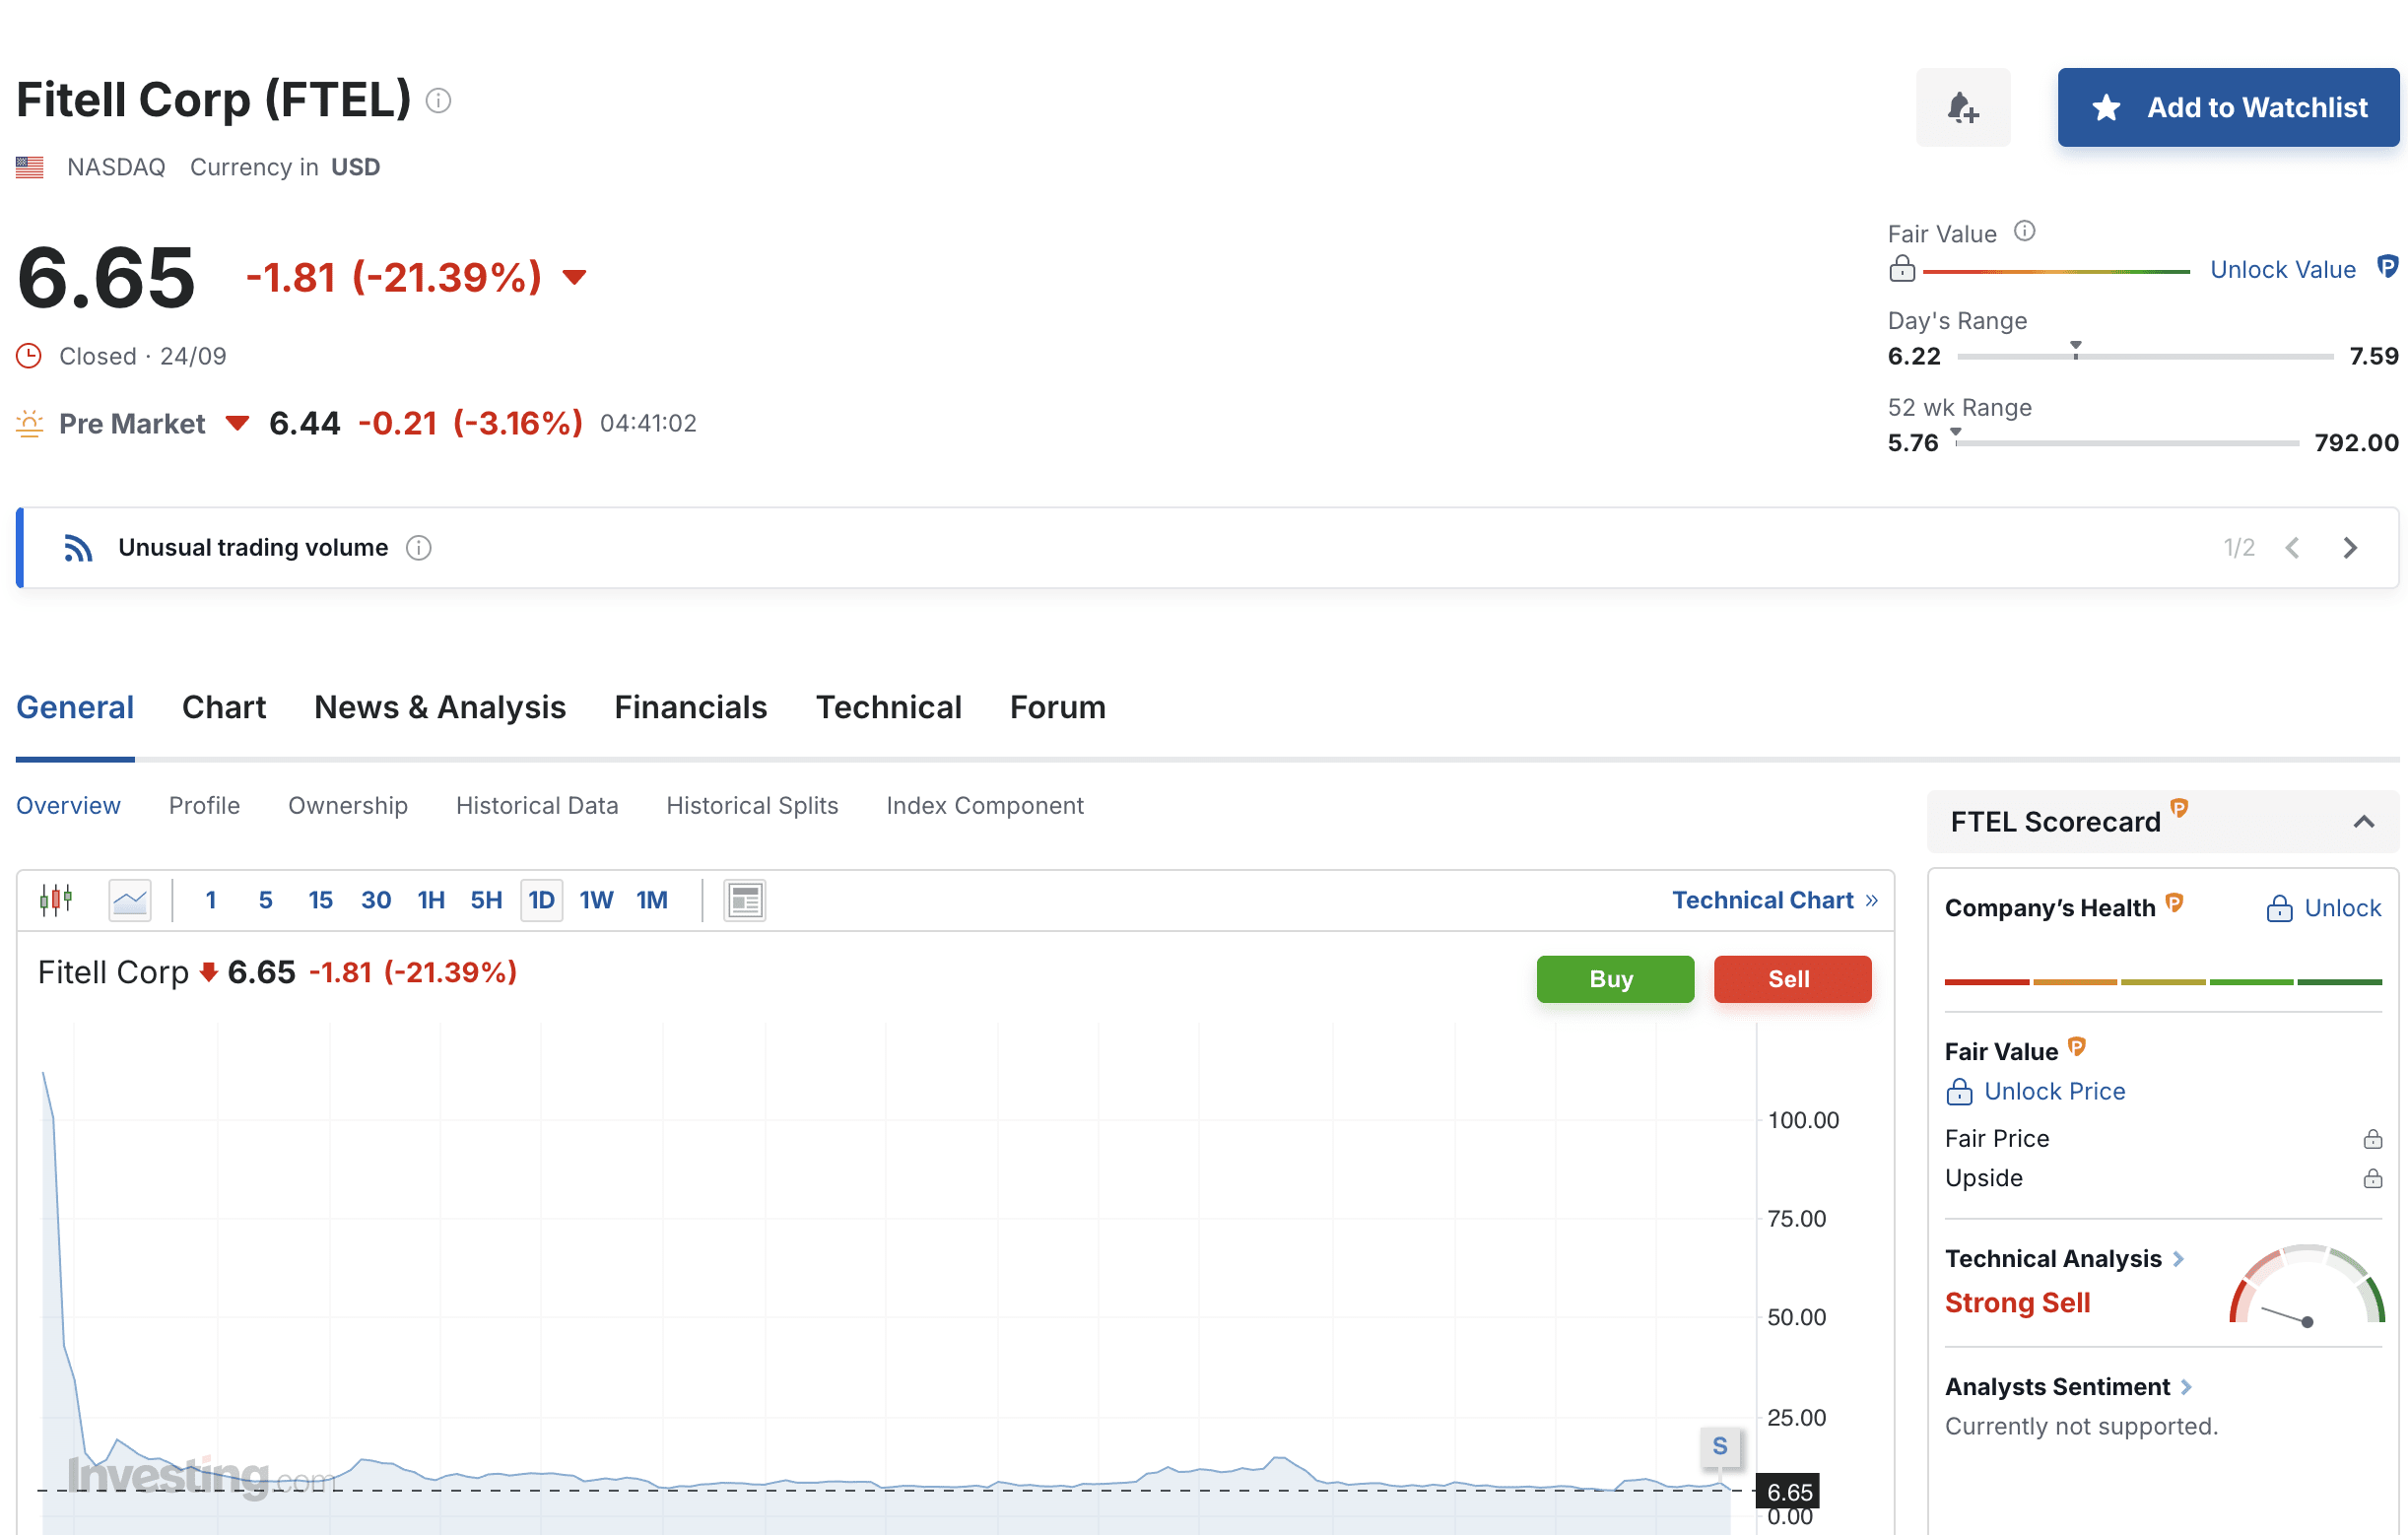This screenshot has height=1535, width=2408.
Task: Switch chart to candlestick view icon
Action: pyautogui.click(x=56, y=900)
